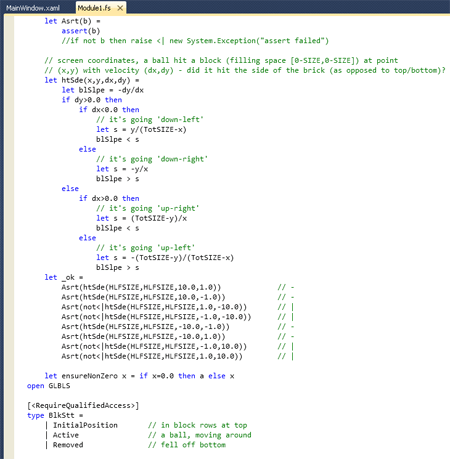Click the 'let s = -(TotSIZE-y)/(TotSIZE-x)' line

tap(165, 258)
